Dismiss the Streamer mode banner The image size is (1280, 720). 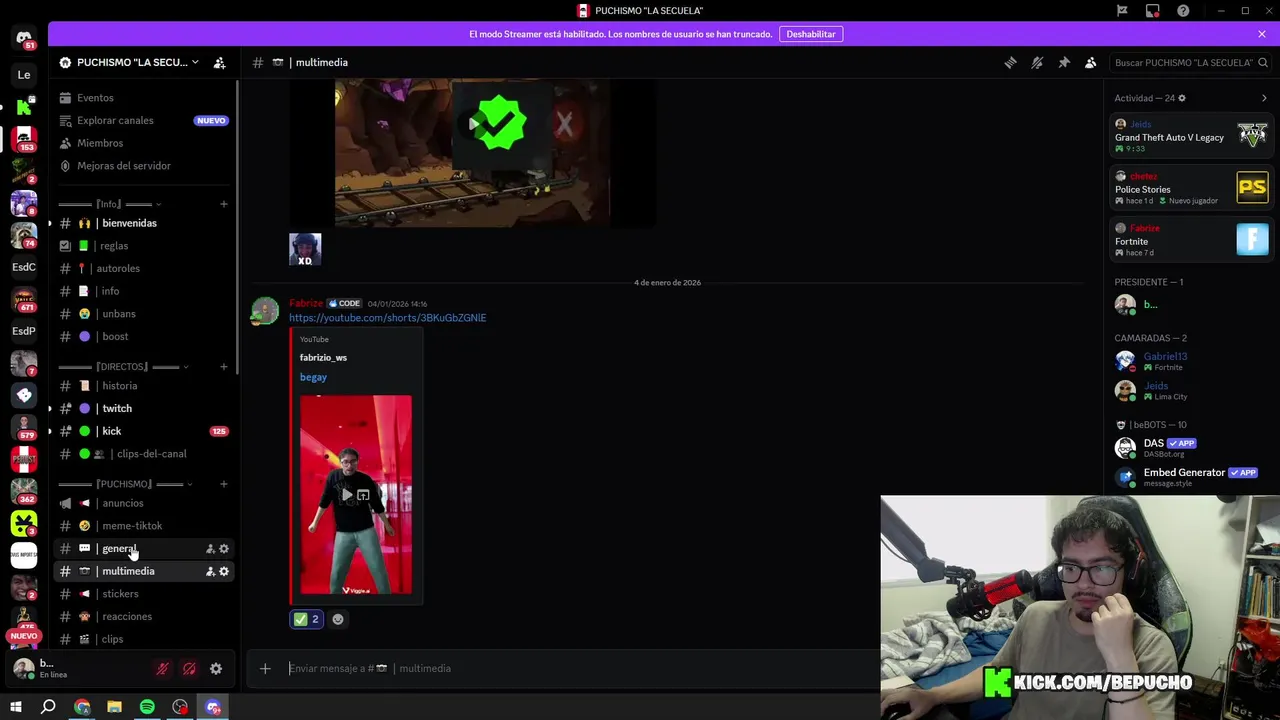1262,34
